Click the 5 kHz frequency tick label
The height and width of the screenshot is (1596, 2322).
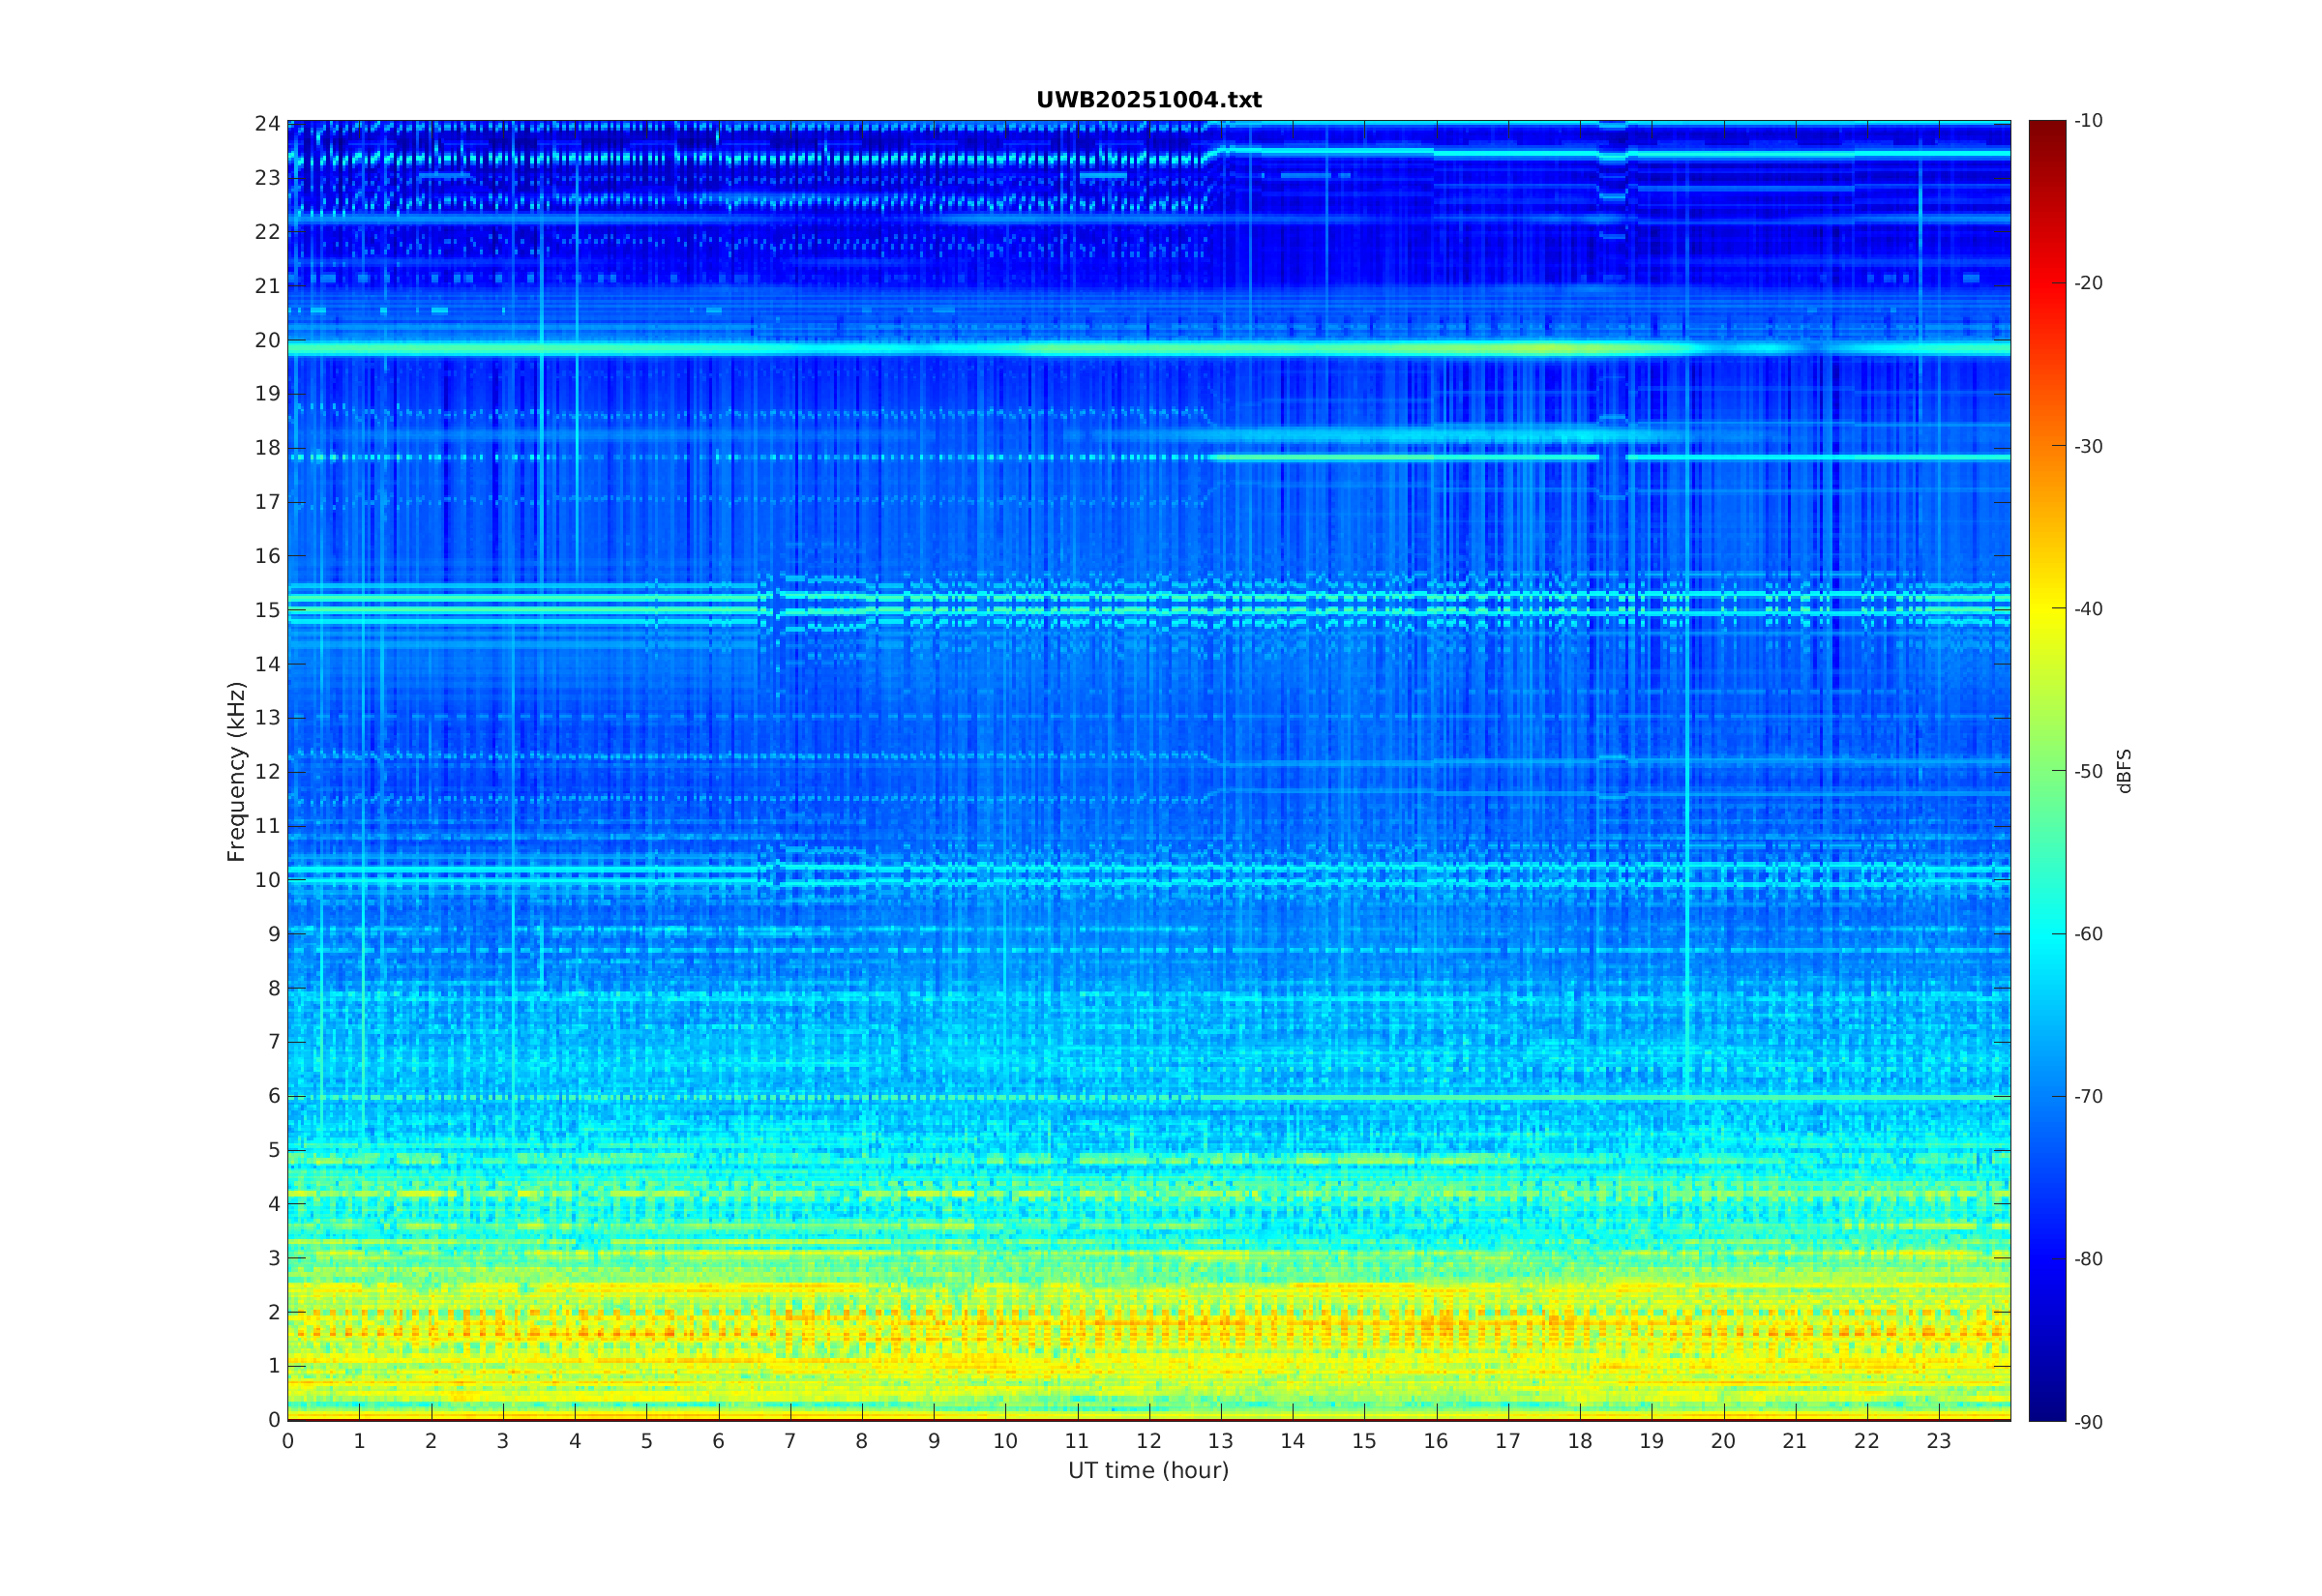pos(273,1150)
